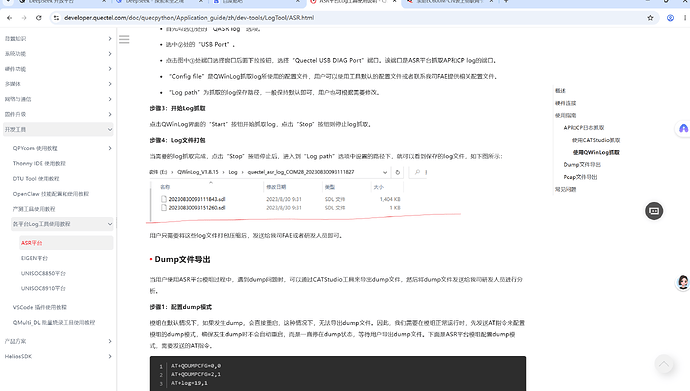Jump to 概述 in table of contents
This screenshot has width=690, height=391.
pyautogui.click(x=560, y=91)
